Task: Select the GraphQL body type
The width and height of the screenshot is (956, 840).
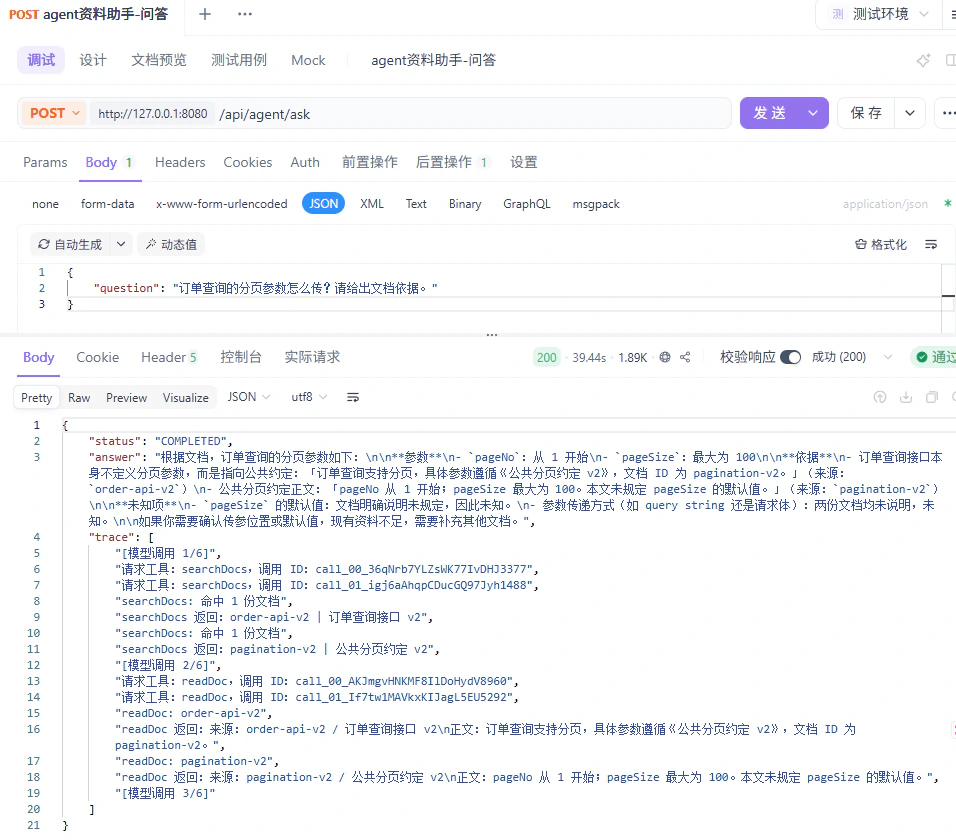Action: (x=527, y=204)
